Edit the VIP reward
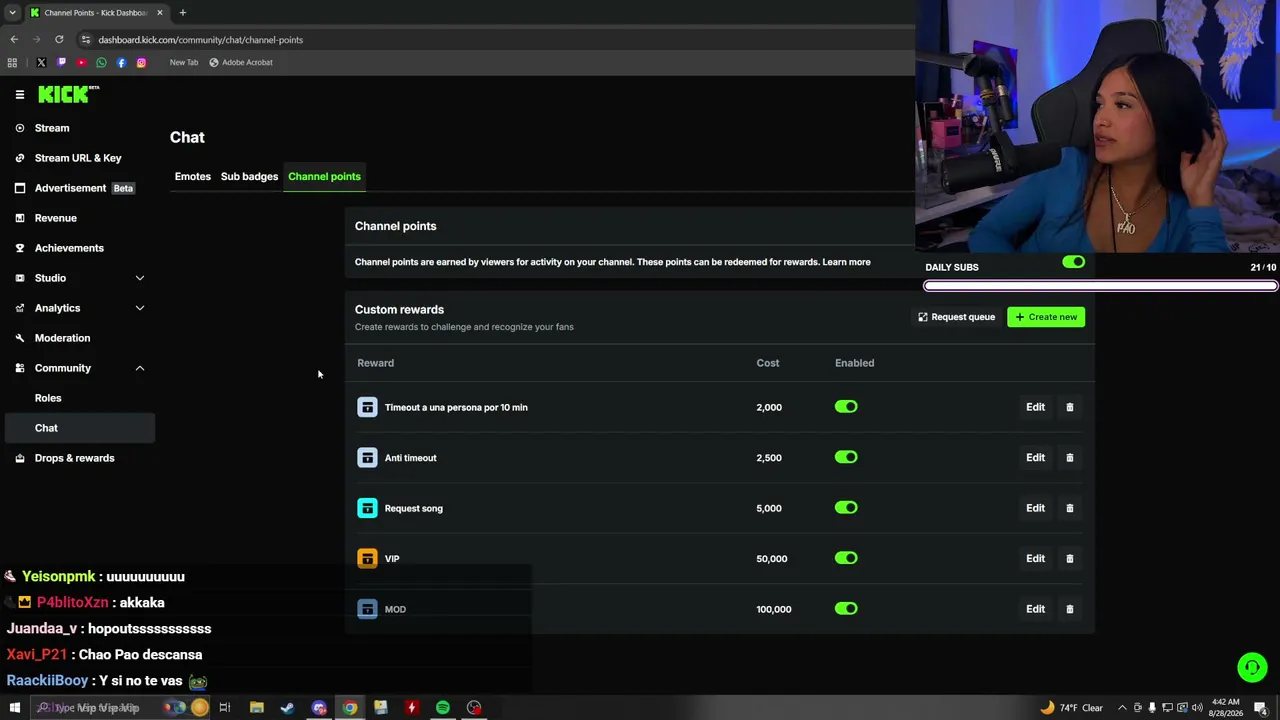This screenshot has width=1280, height=720. coord(1035,558)
